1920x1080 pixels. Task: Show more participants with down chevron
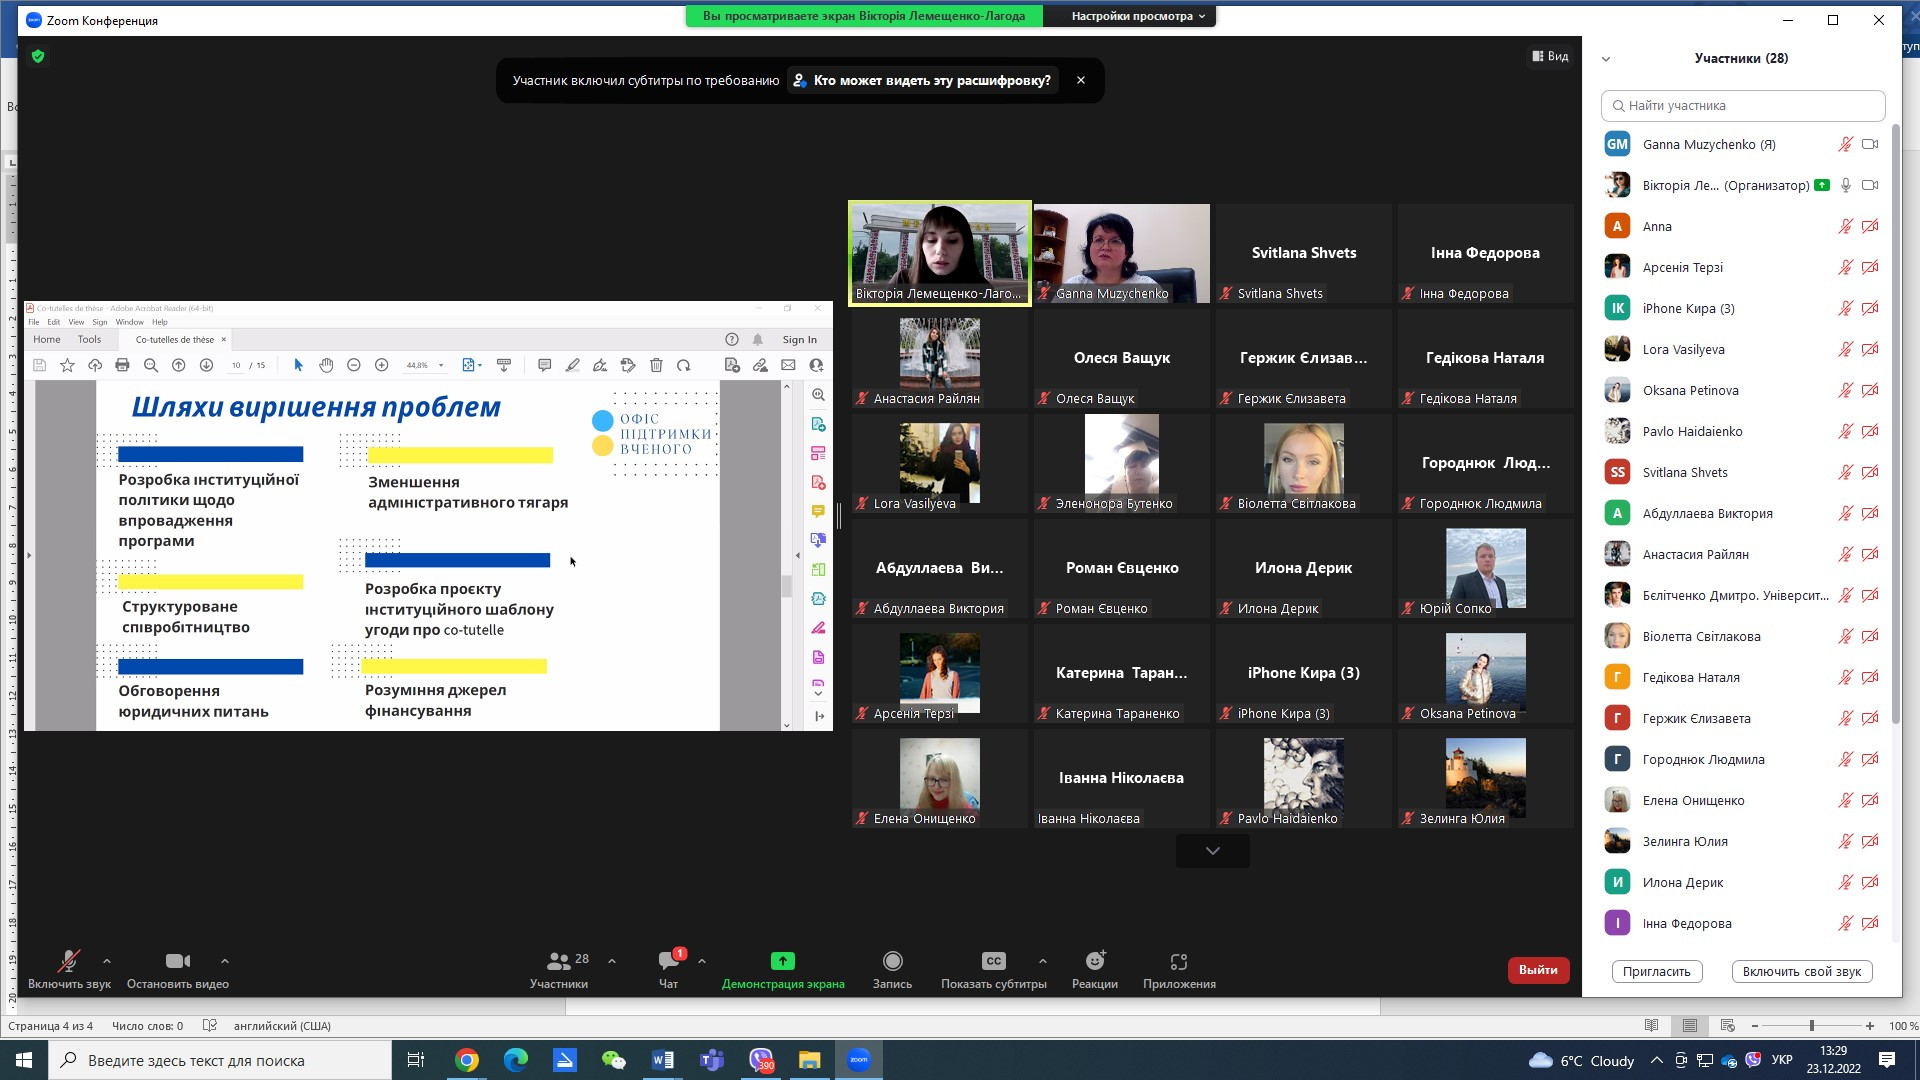point(1212,851)
